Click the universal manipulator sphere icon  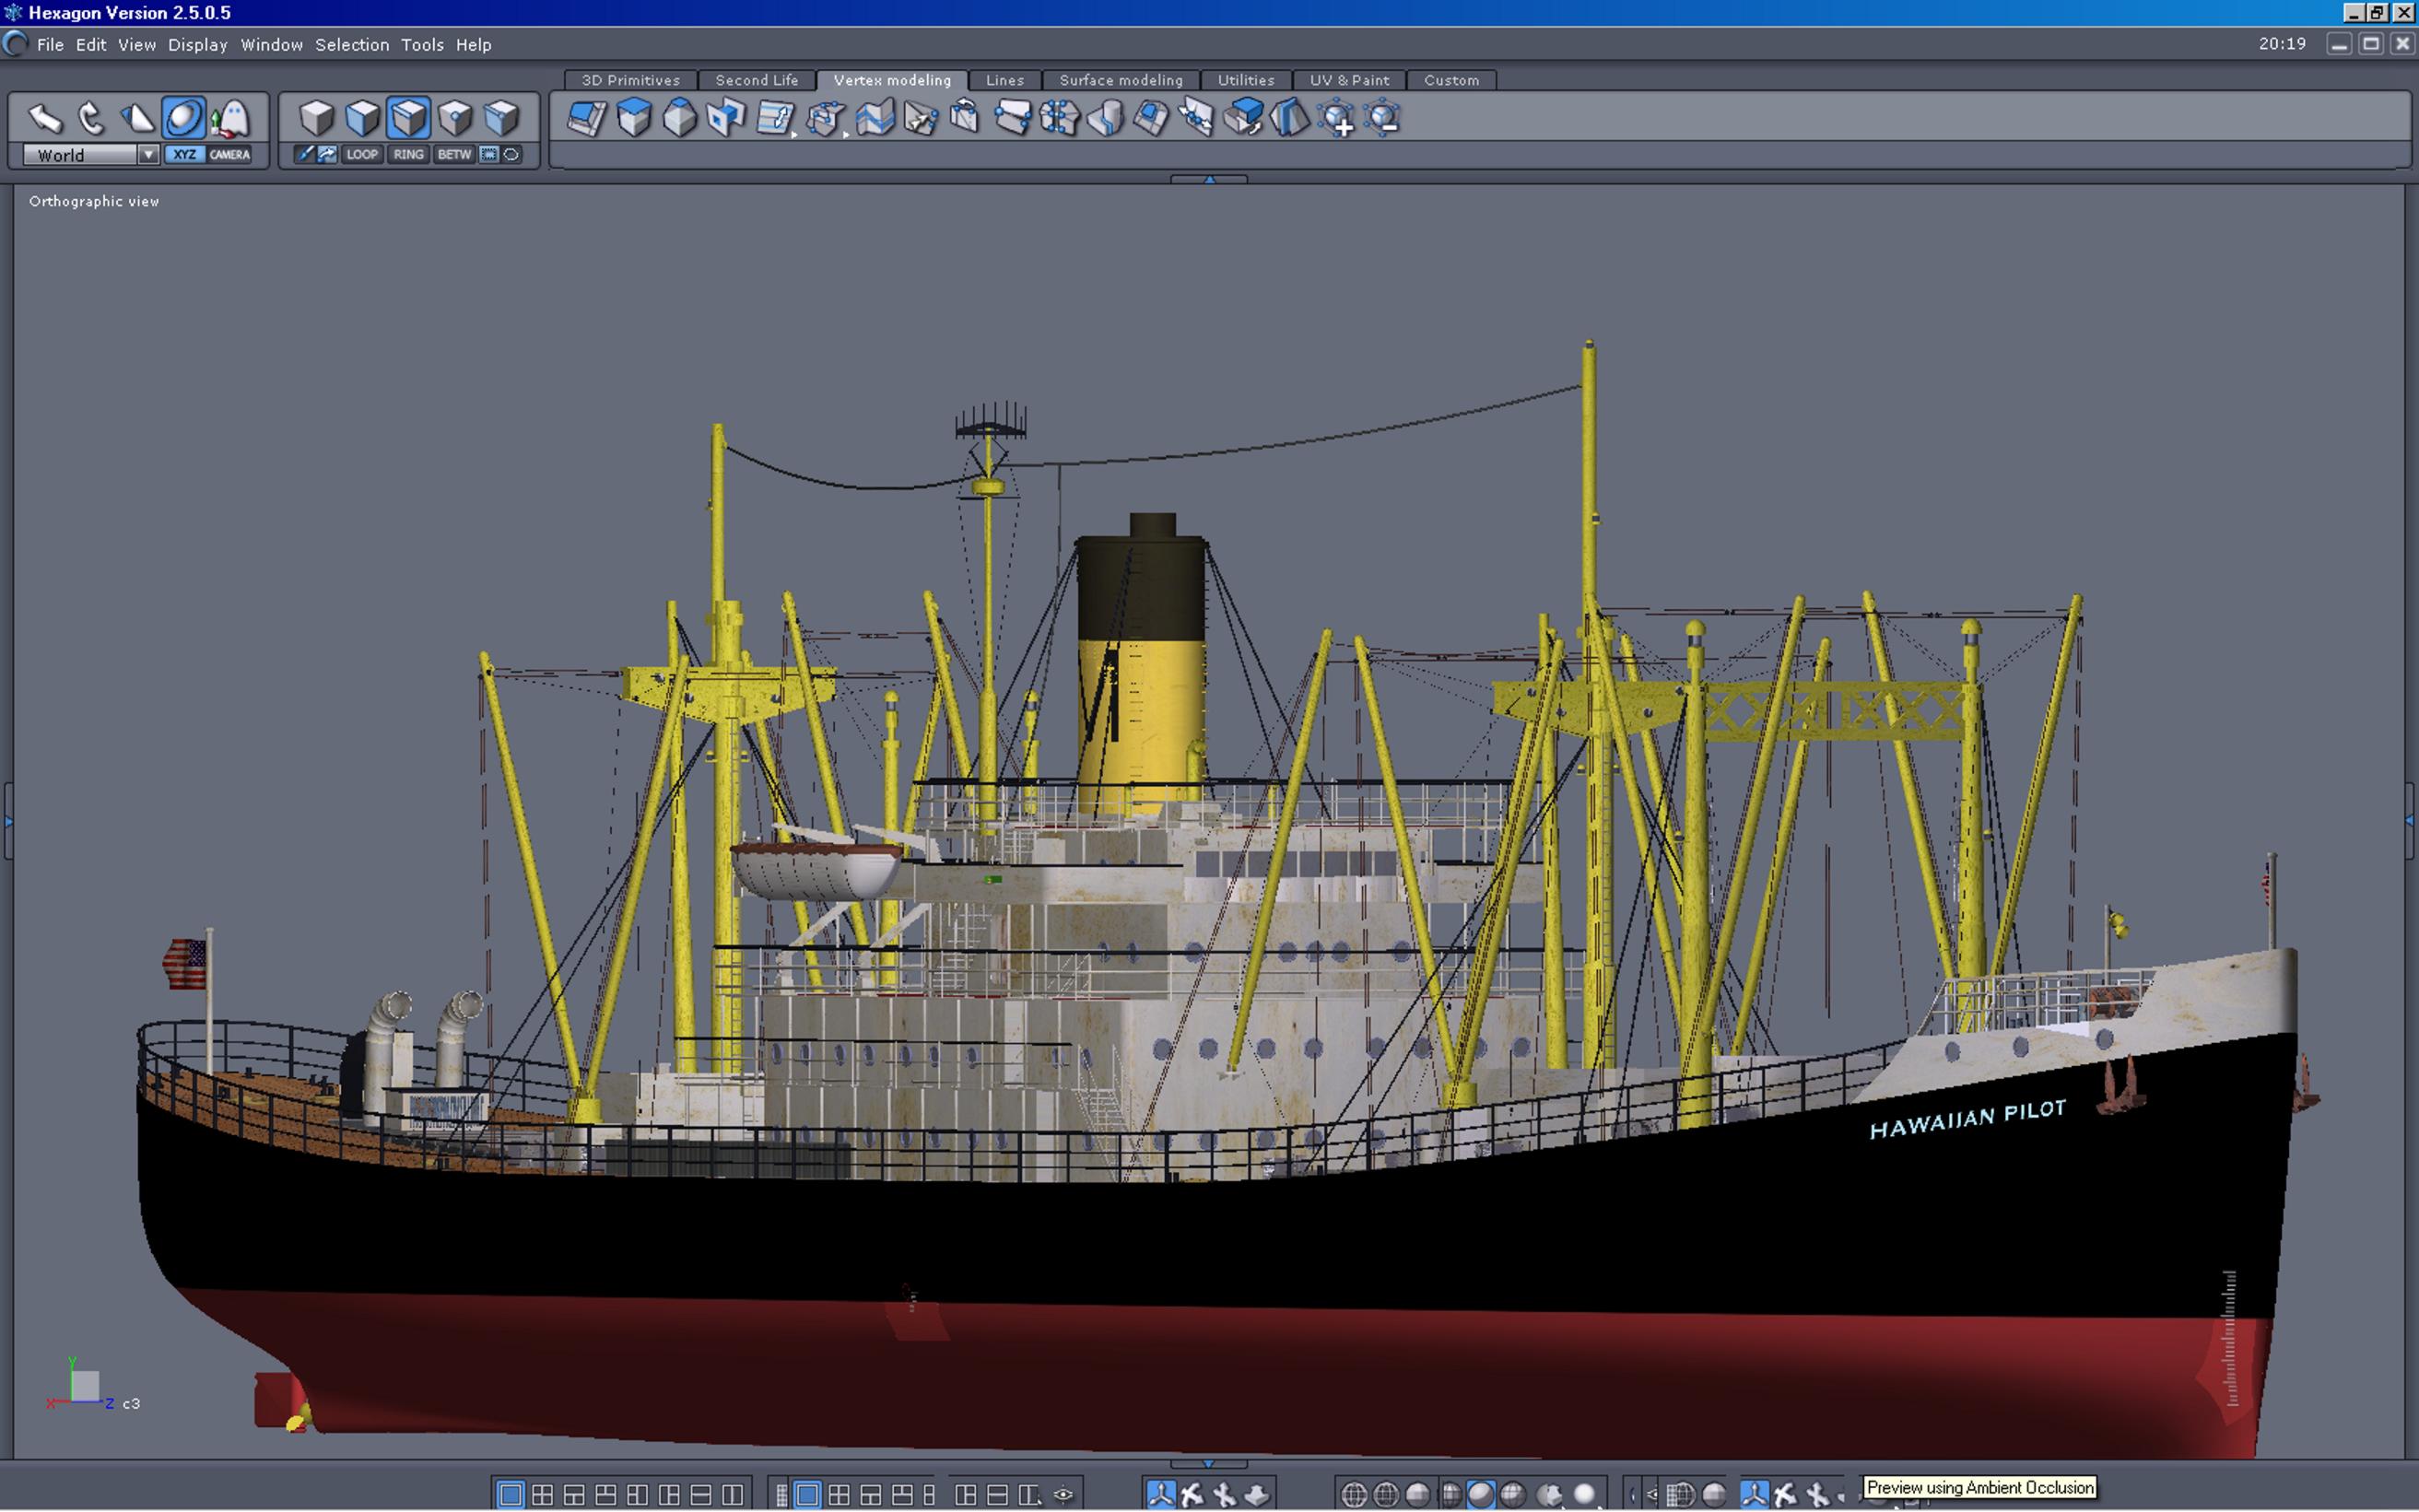point(183,118)
